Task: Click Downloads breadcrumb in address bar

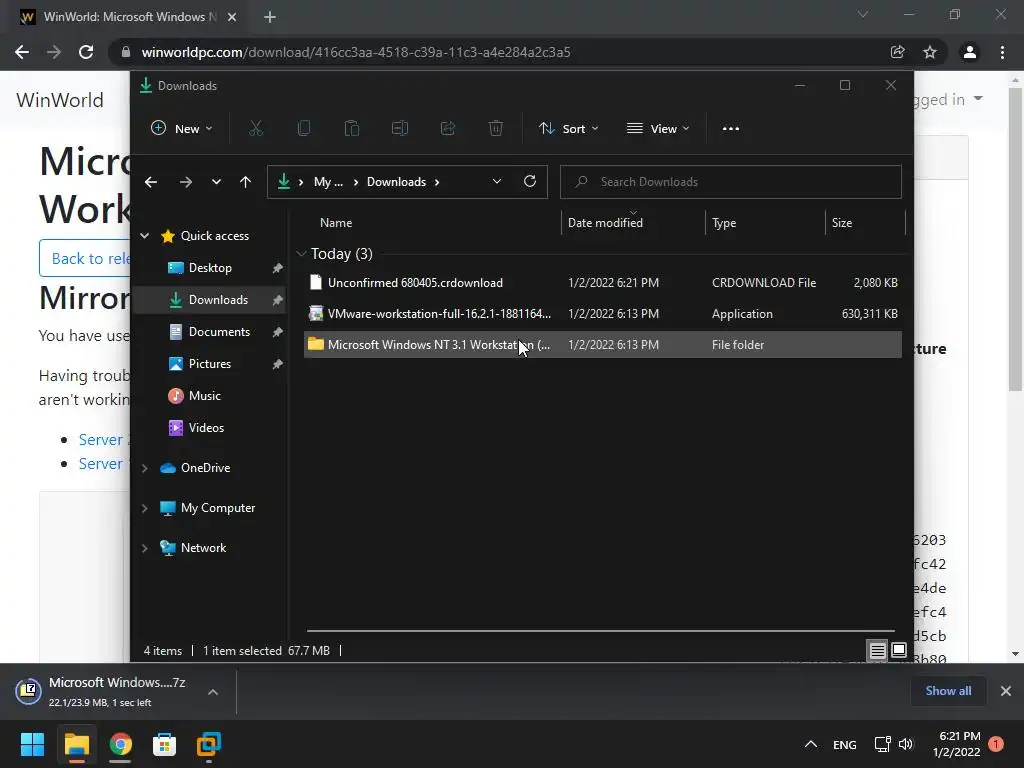Action: point(396,182)
